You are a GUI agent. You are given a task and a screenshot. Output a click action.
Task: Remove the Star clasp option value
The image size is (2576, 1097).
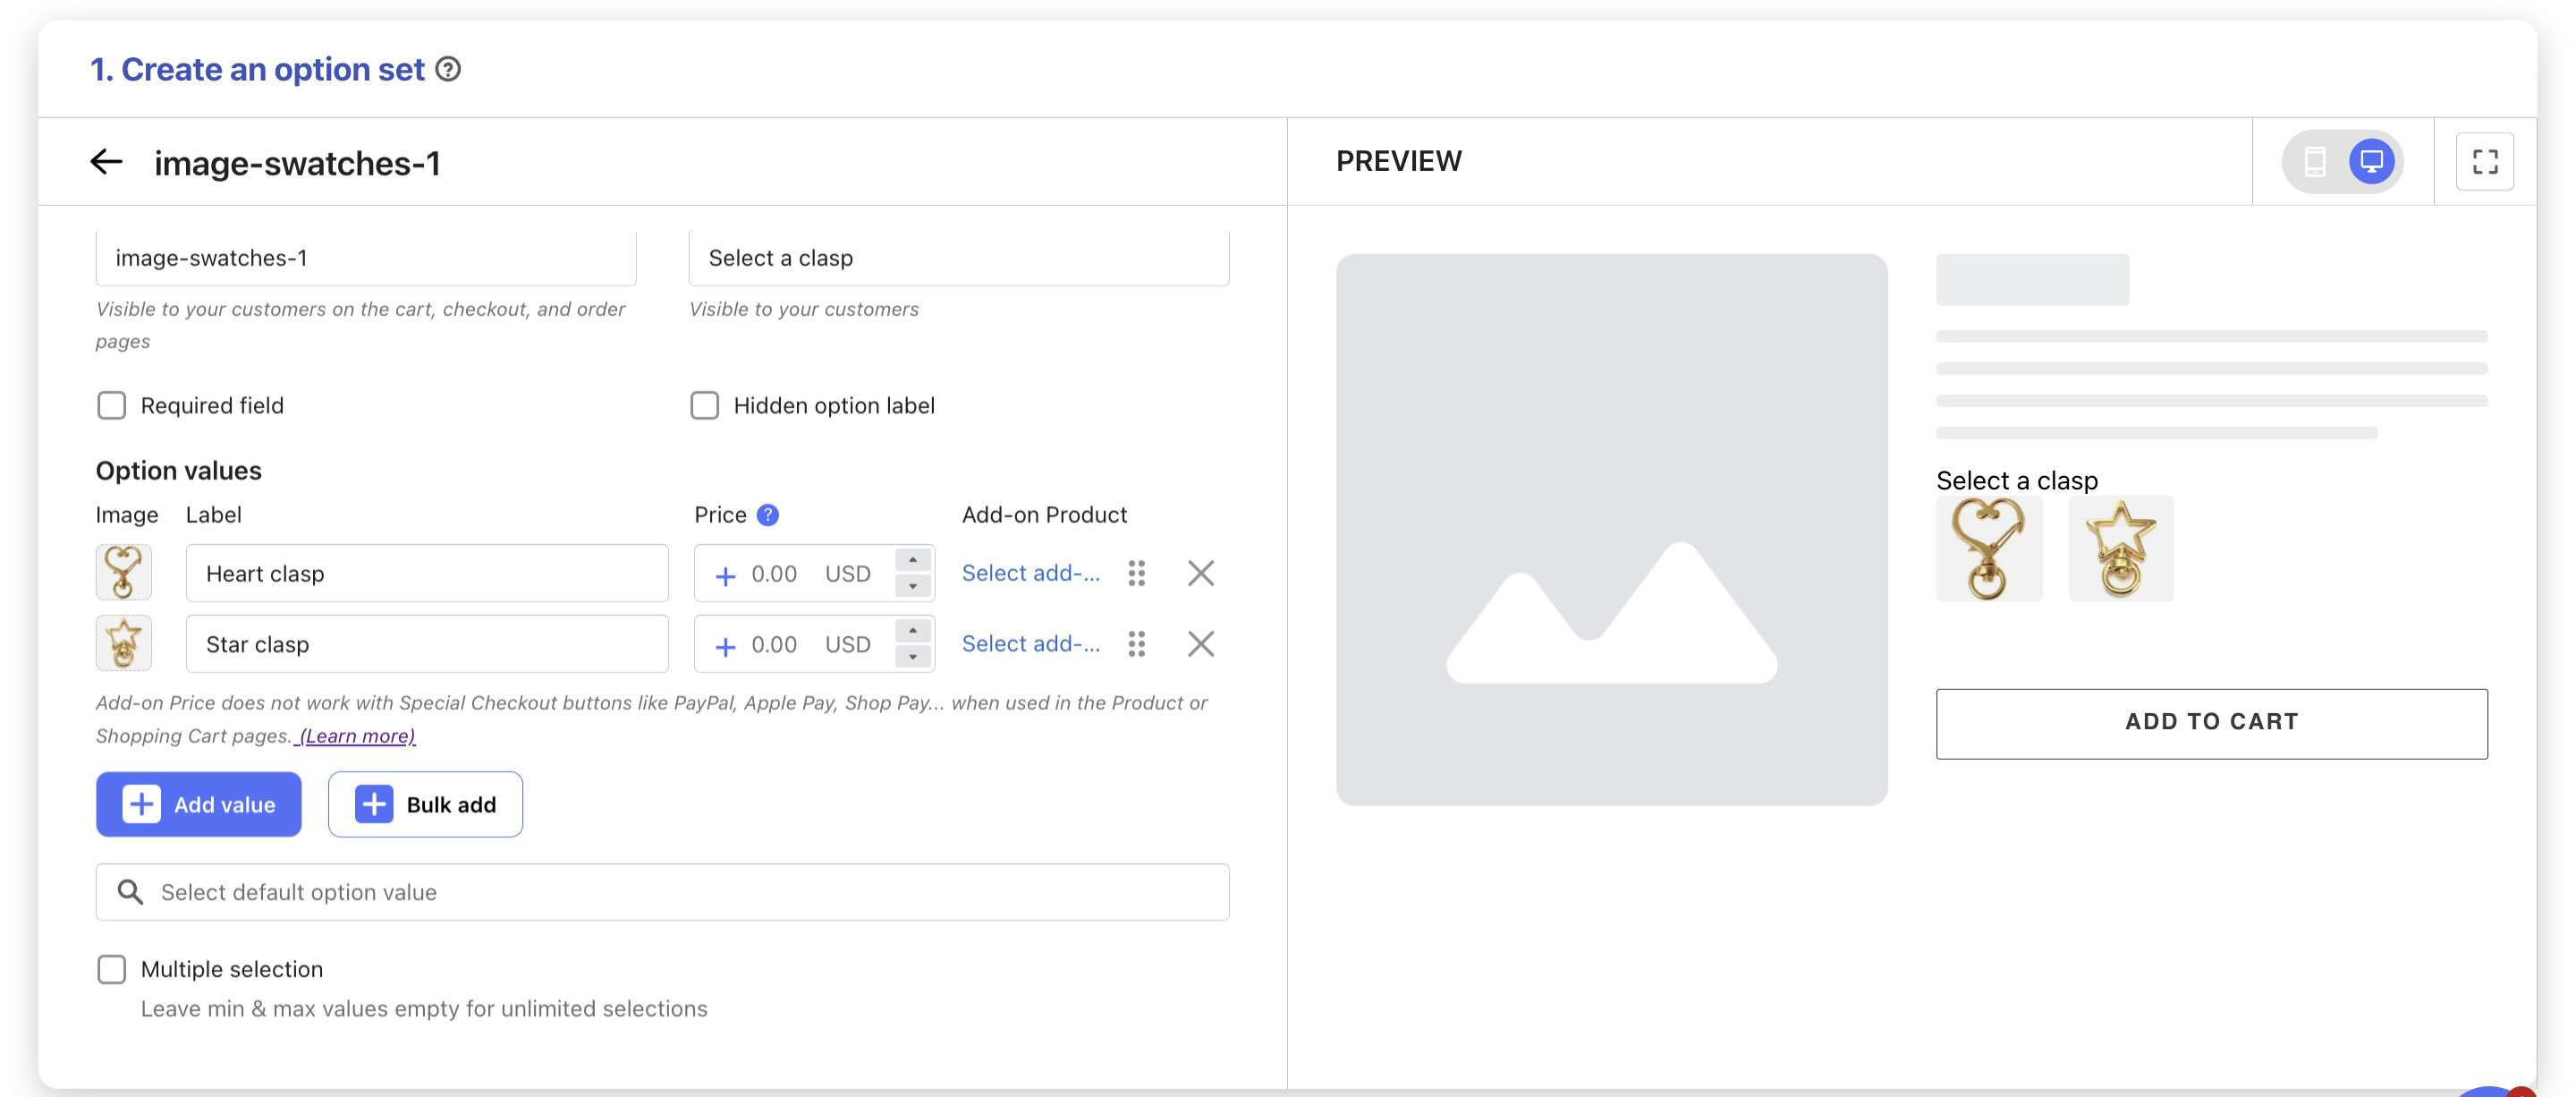[1200, 644]
